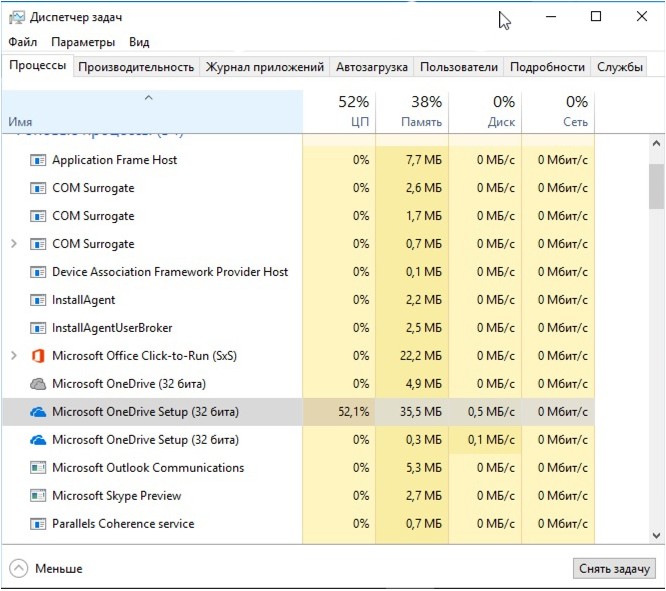Click blue cloud icon of highlighted OneDrive Setup
Viewport: 666px width, 591px height.
click(x=38, y=412)
